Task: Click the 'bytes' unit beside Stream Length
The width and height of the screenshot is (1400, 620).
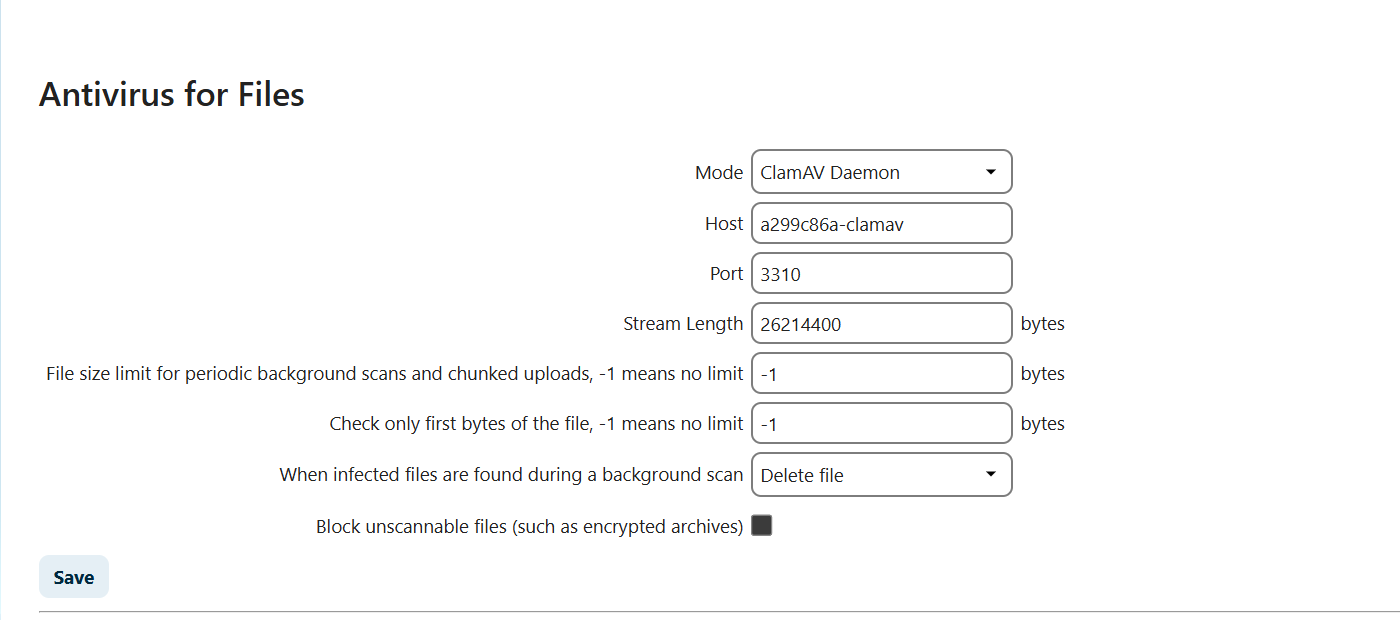Action: [x=1042, y=324]
